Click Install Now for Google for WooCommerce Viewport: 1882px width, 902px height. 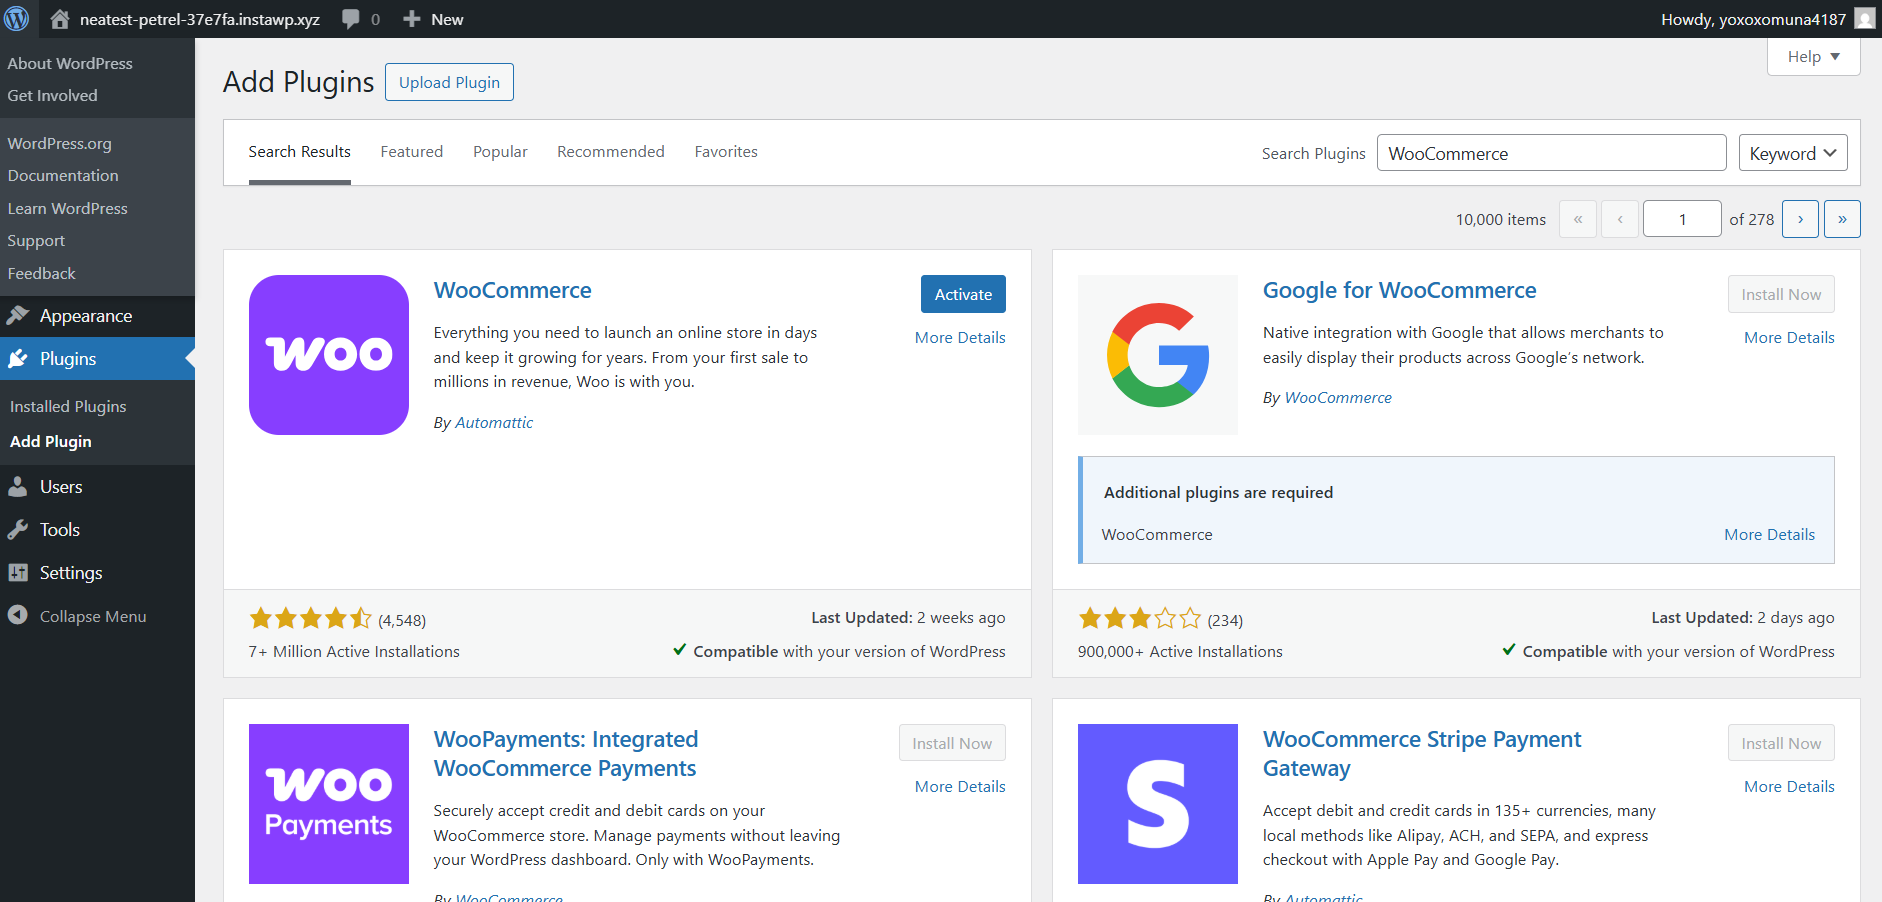1781,294
